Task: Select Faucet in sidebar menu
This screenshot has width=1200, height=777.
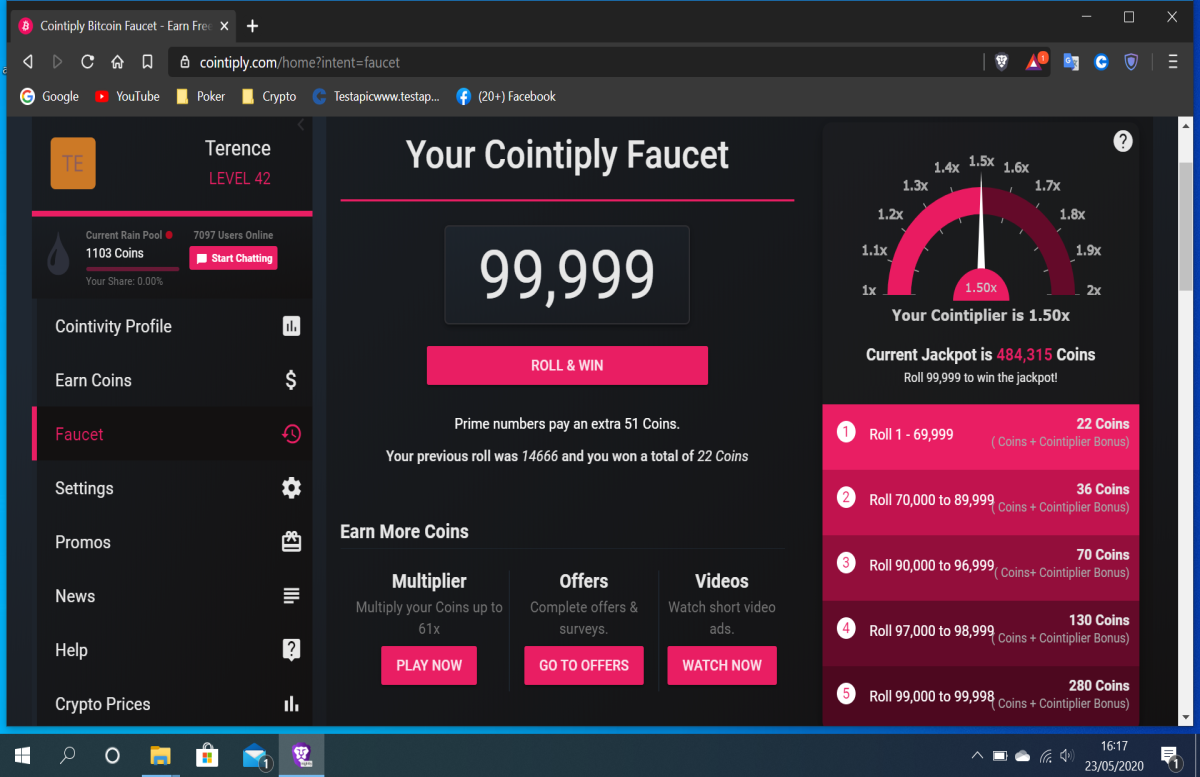Action: coord(174,434)
